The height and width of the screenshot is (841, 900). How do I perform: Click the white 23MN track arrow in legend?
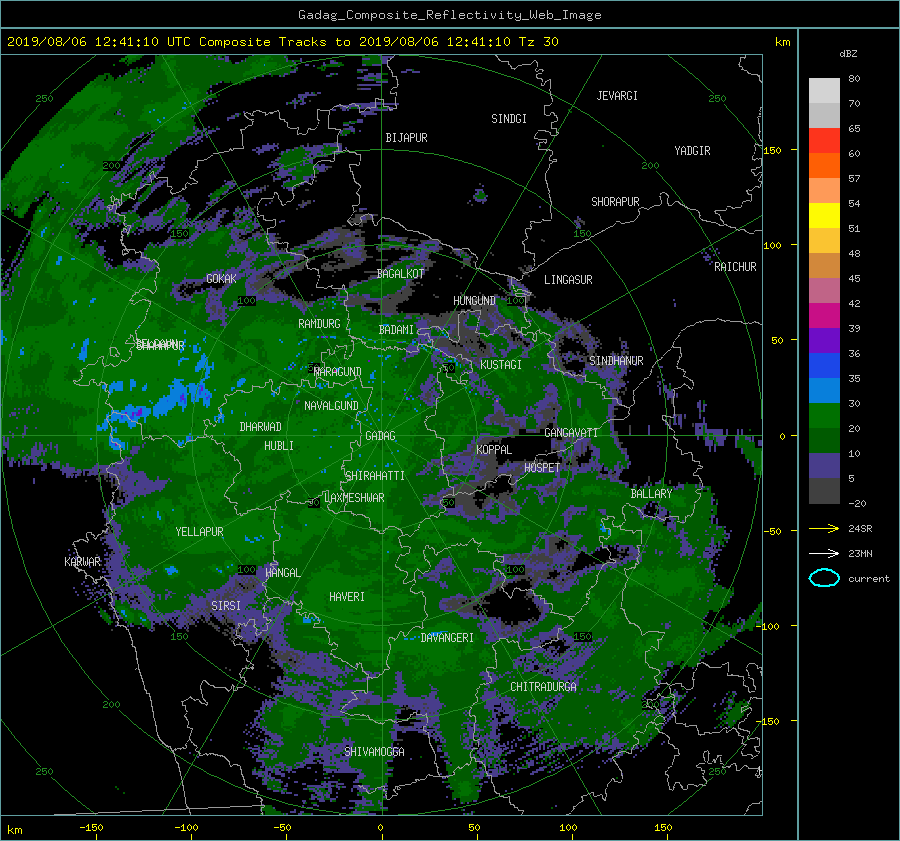(824, 553)
